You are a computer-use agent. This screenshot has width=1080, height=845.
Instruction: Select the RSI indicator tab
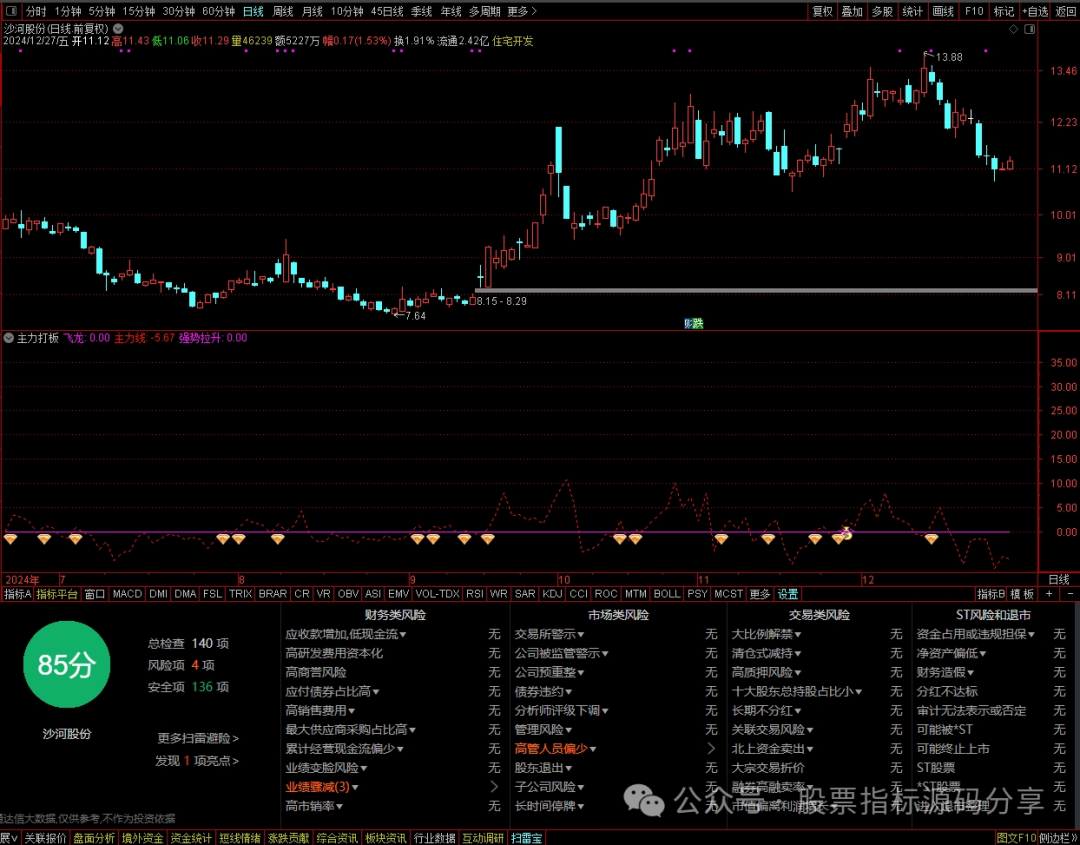pyautogui.click(x=475, y=594)
